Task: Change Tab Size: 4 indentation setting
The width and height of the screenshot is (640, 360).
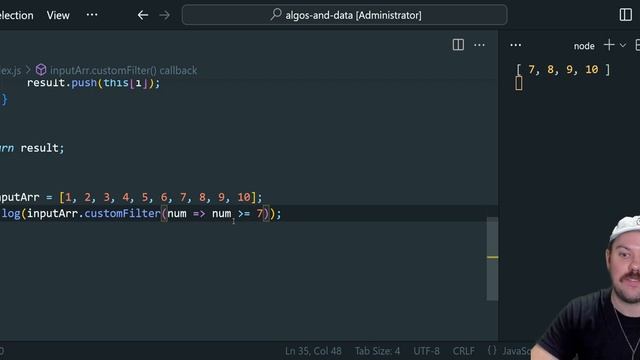Action: pos(377,351)
